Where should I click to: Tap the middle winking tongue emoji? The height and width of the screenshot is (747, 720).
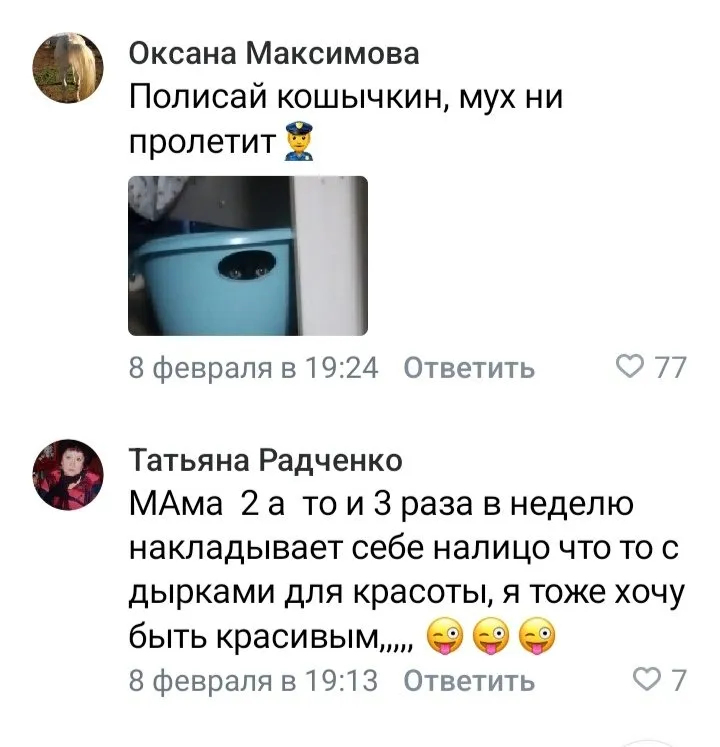pyautogui.click(x=491, y=636)
